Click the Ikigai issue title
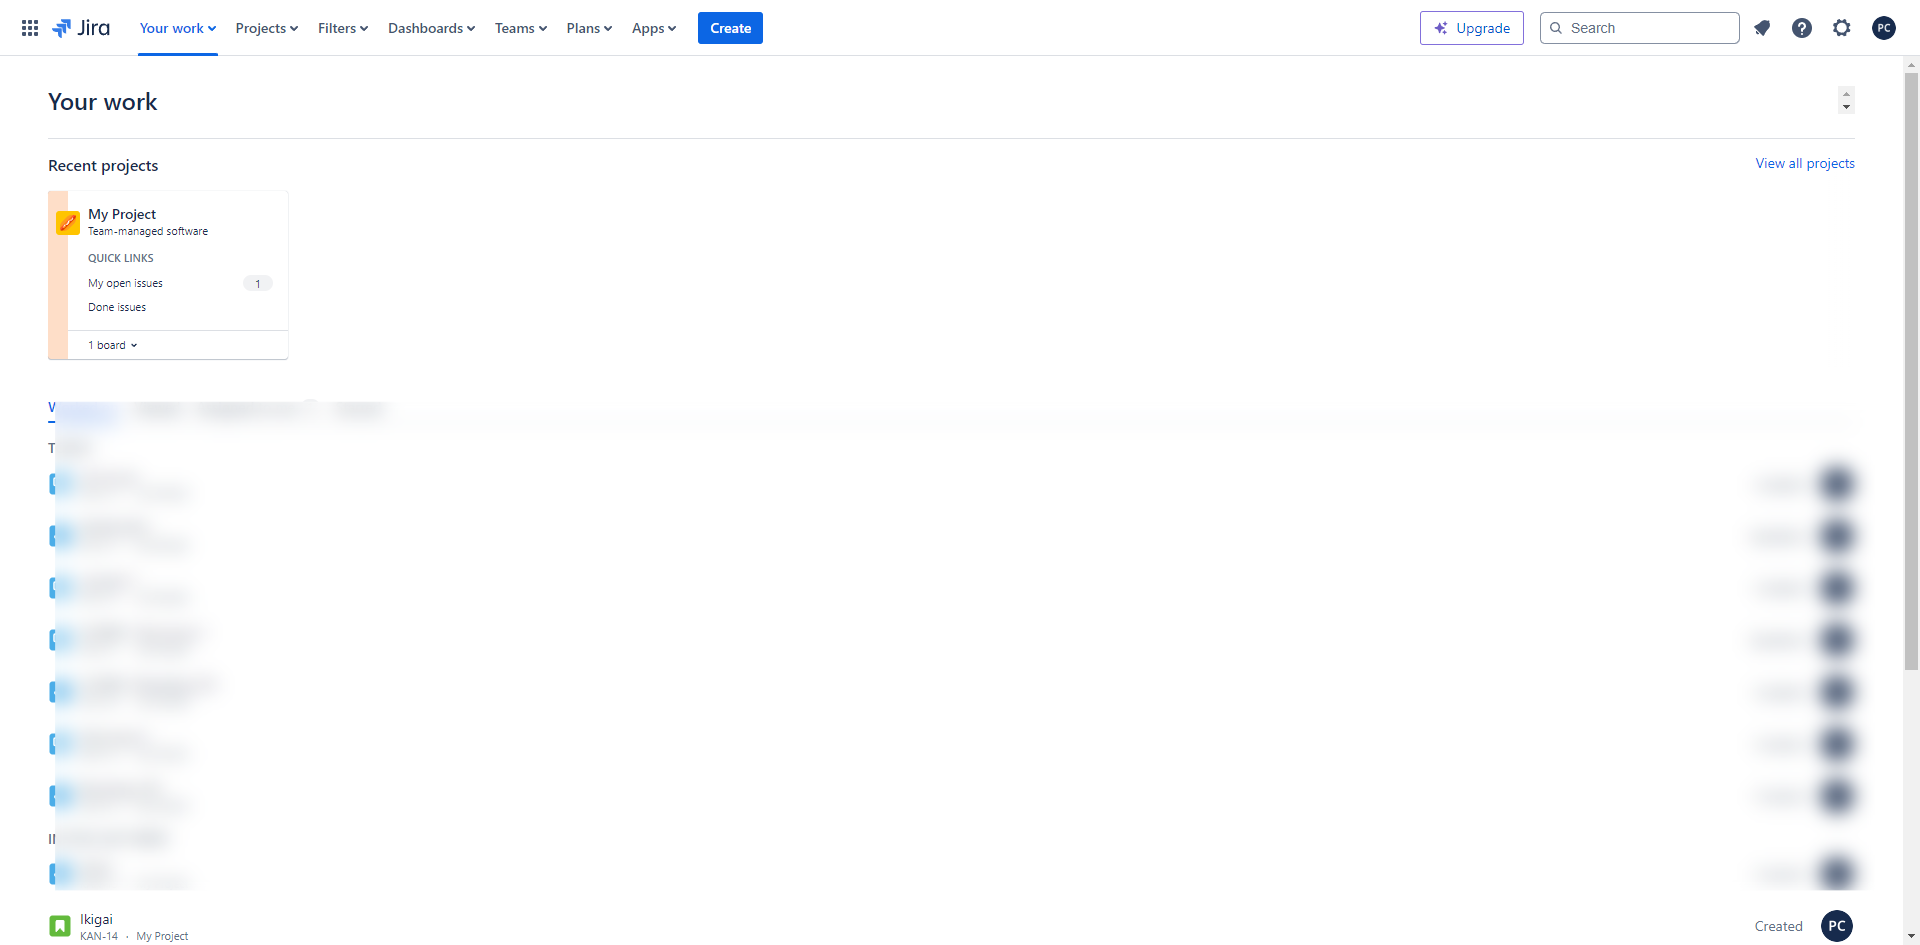The height and width of the screenshot is (945, 1920). [x=96, y=919]
